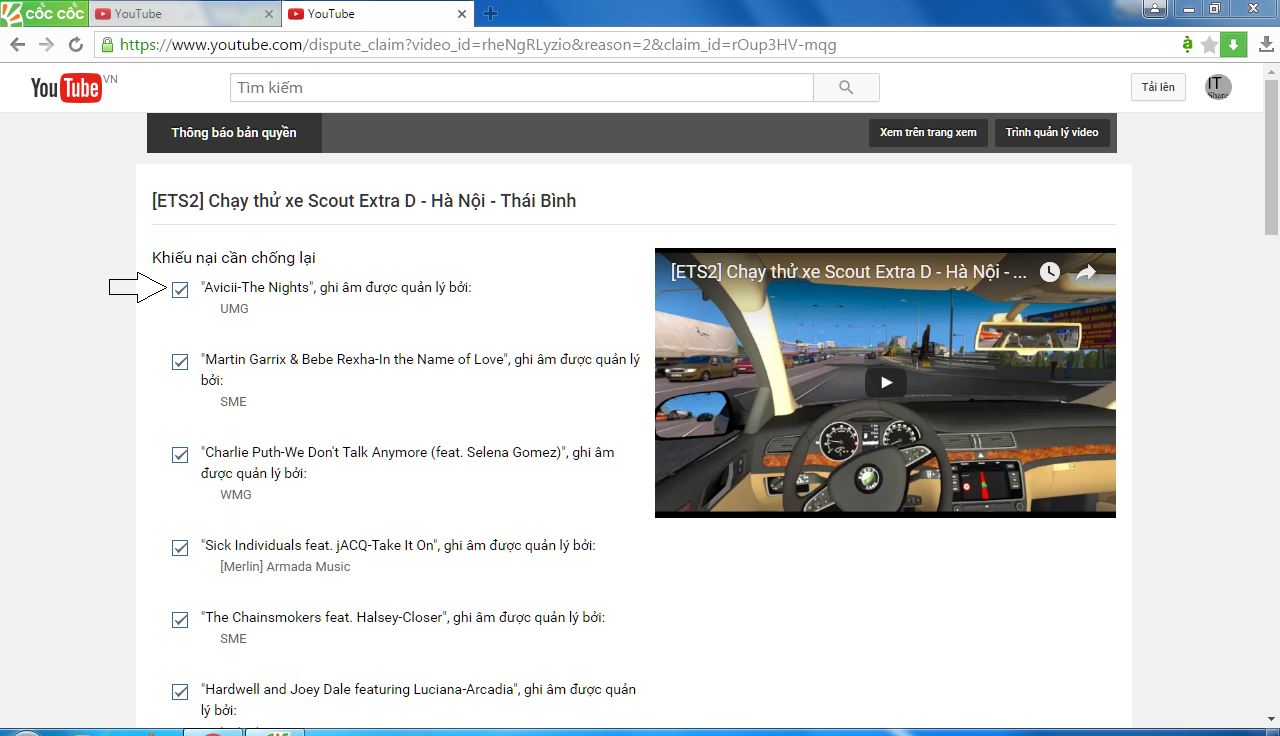Play the embedded video preview
The height and width of the screenshot is (736, 1280).
point(885,382)
